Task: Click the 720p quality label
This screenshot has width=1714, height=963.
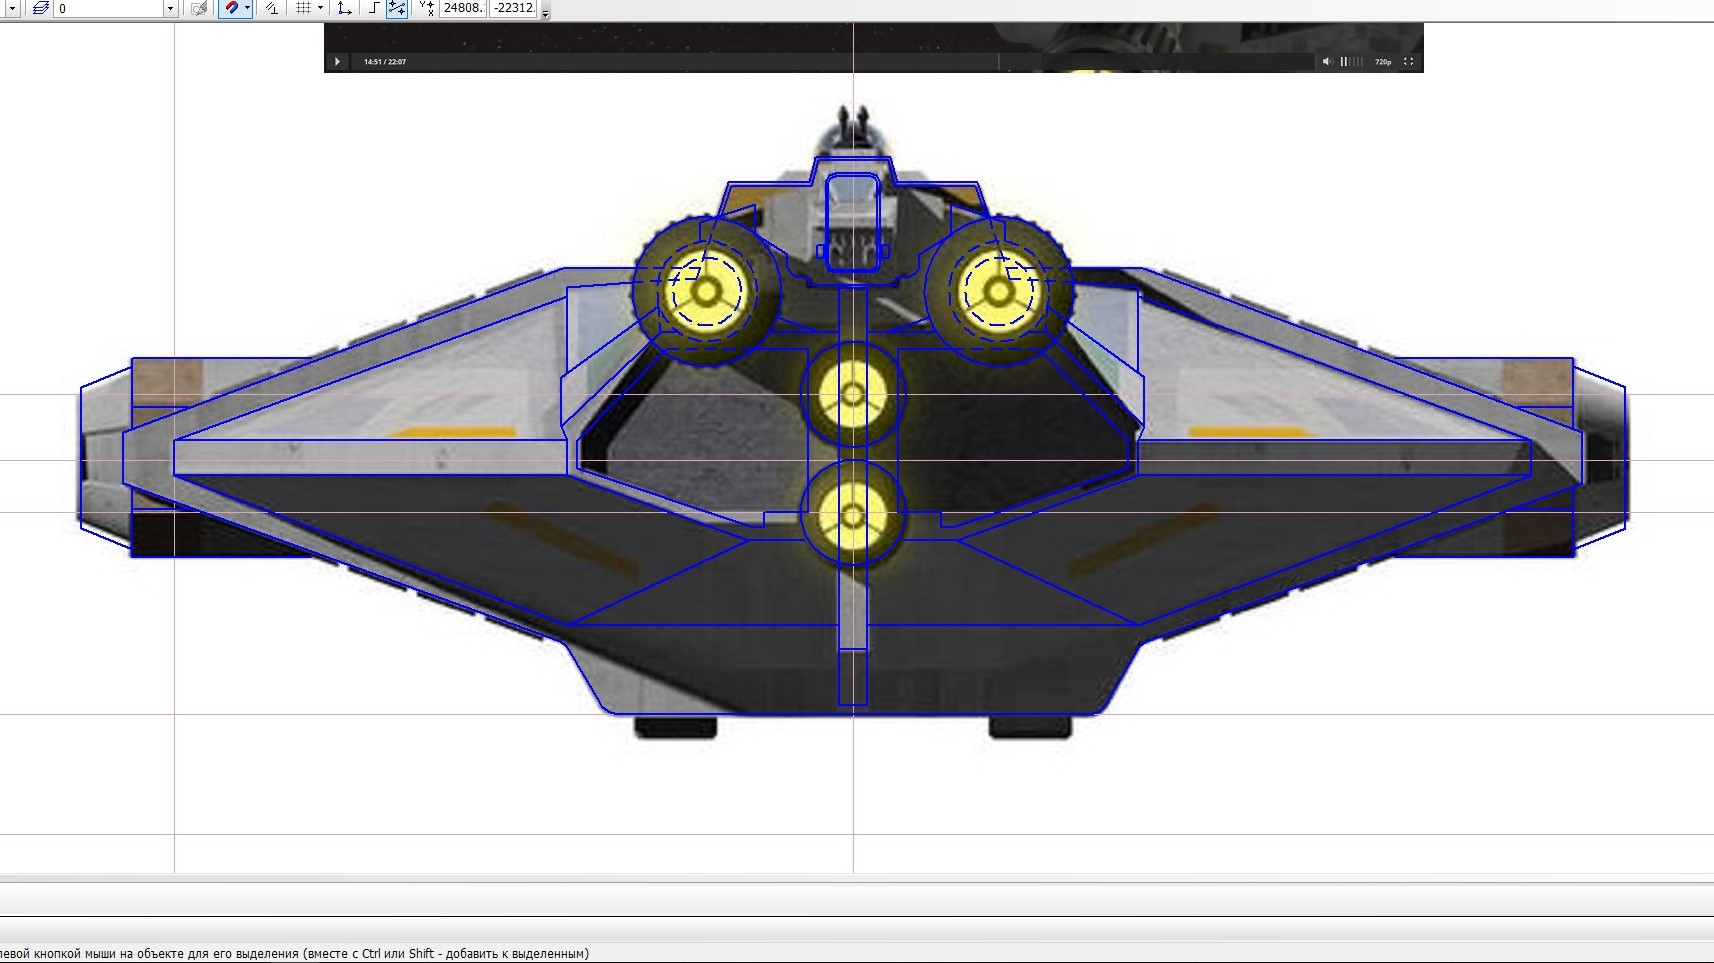Action: coord(1382,62)
